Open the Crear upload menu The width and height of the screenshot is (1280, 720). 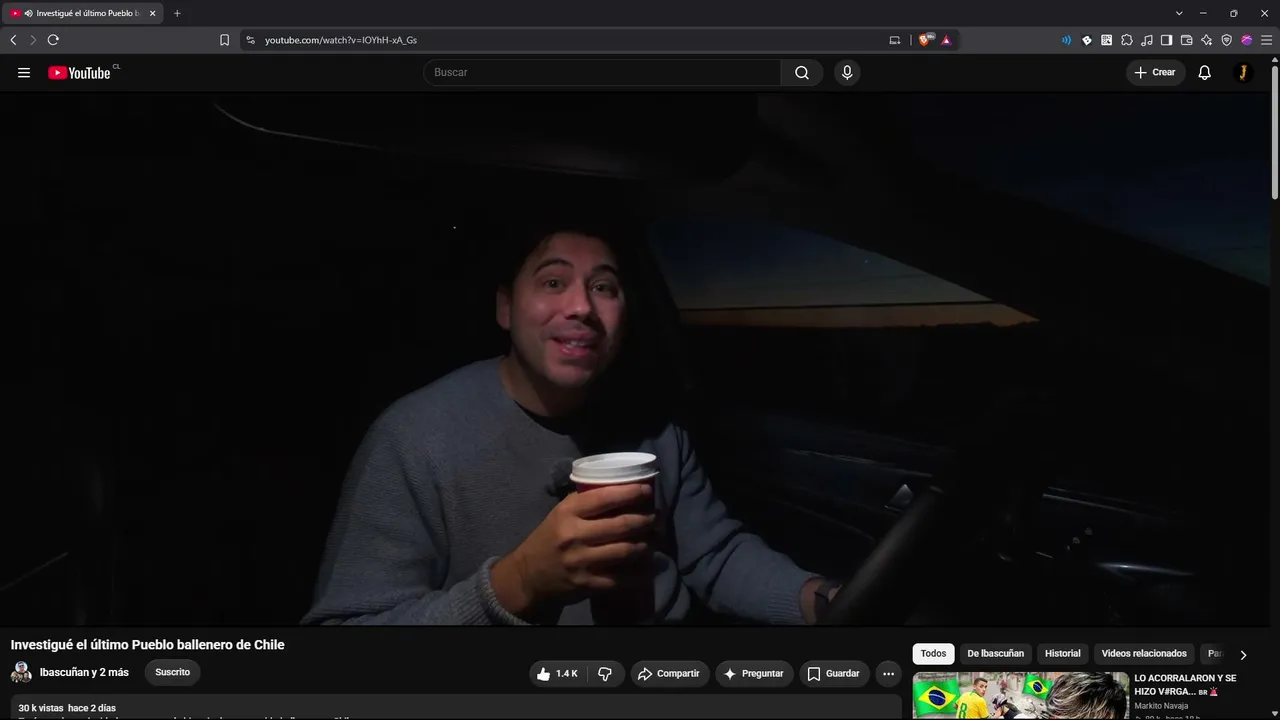tap(1156, 73)
